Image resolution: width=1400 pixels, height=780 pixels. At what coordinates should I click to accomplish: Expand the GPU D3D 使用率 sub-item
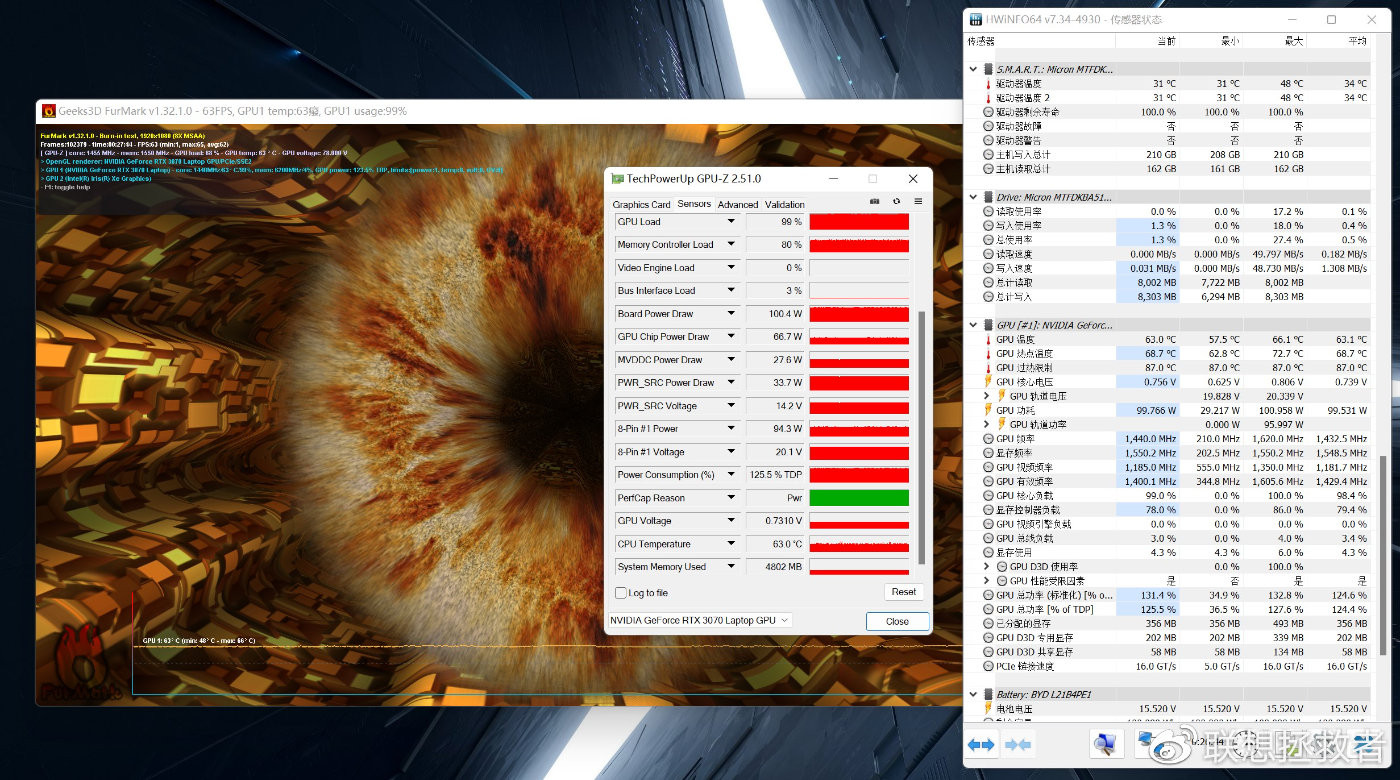[988, 567]
